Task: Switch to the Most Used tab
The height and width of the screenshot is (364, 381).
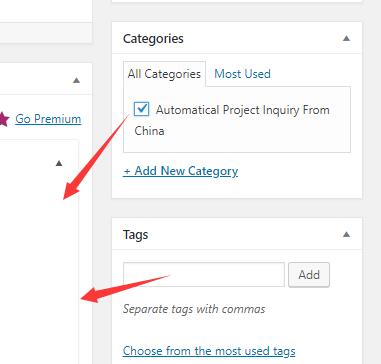Action: click(242, 74)
